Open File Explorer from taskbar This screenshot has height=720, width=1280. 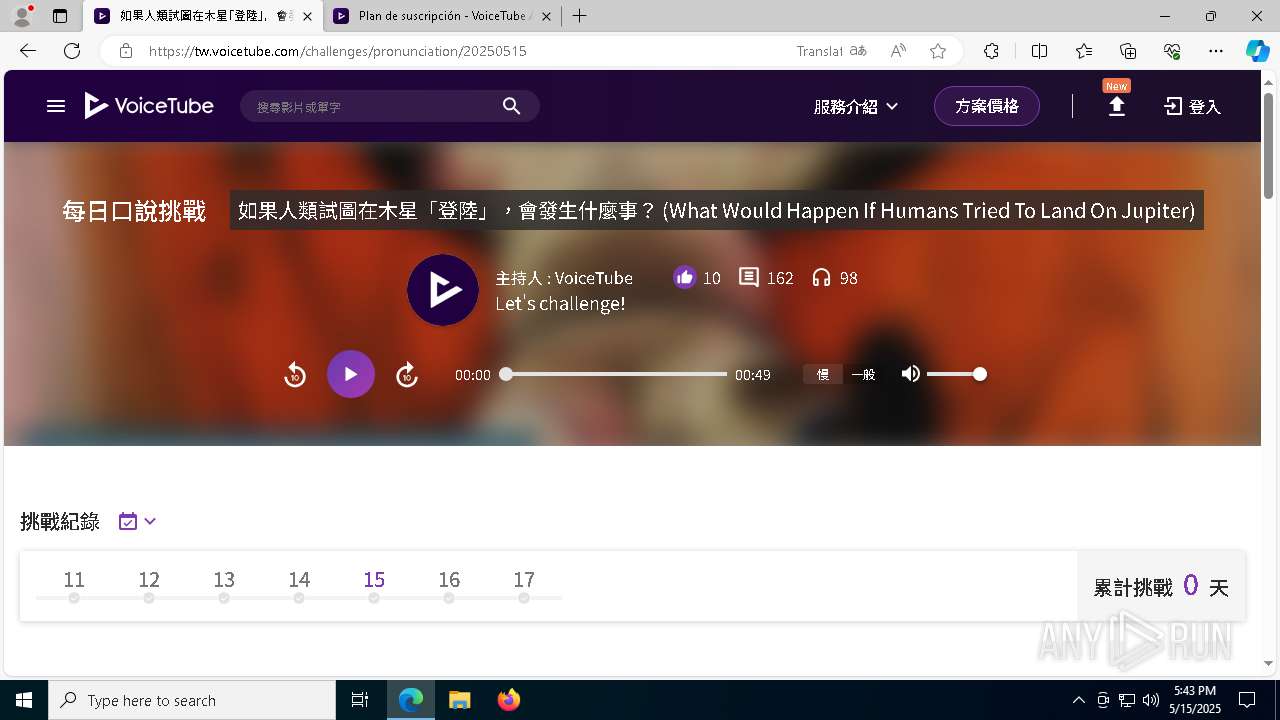pyautogui.click(x=459, y=700)
